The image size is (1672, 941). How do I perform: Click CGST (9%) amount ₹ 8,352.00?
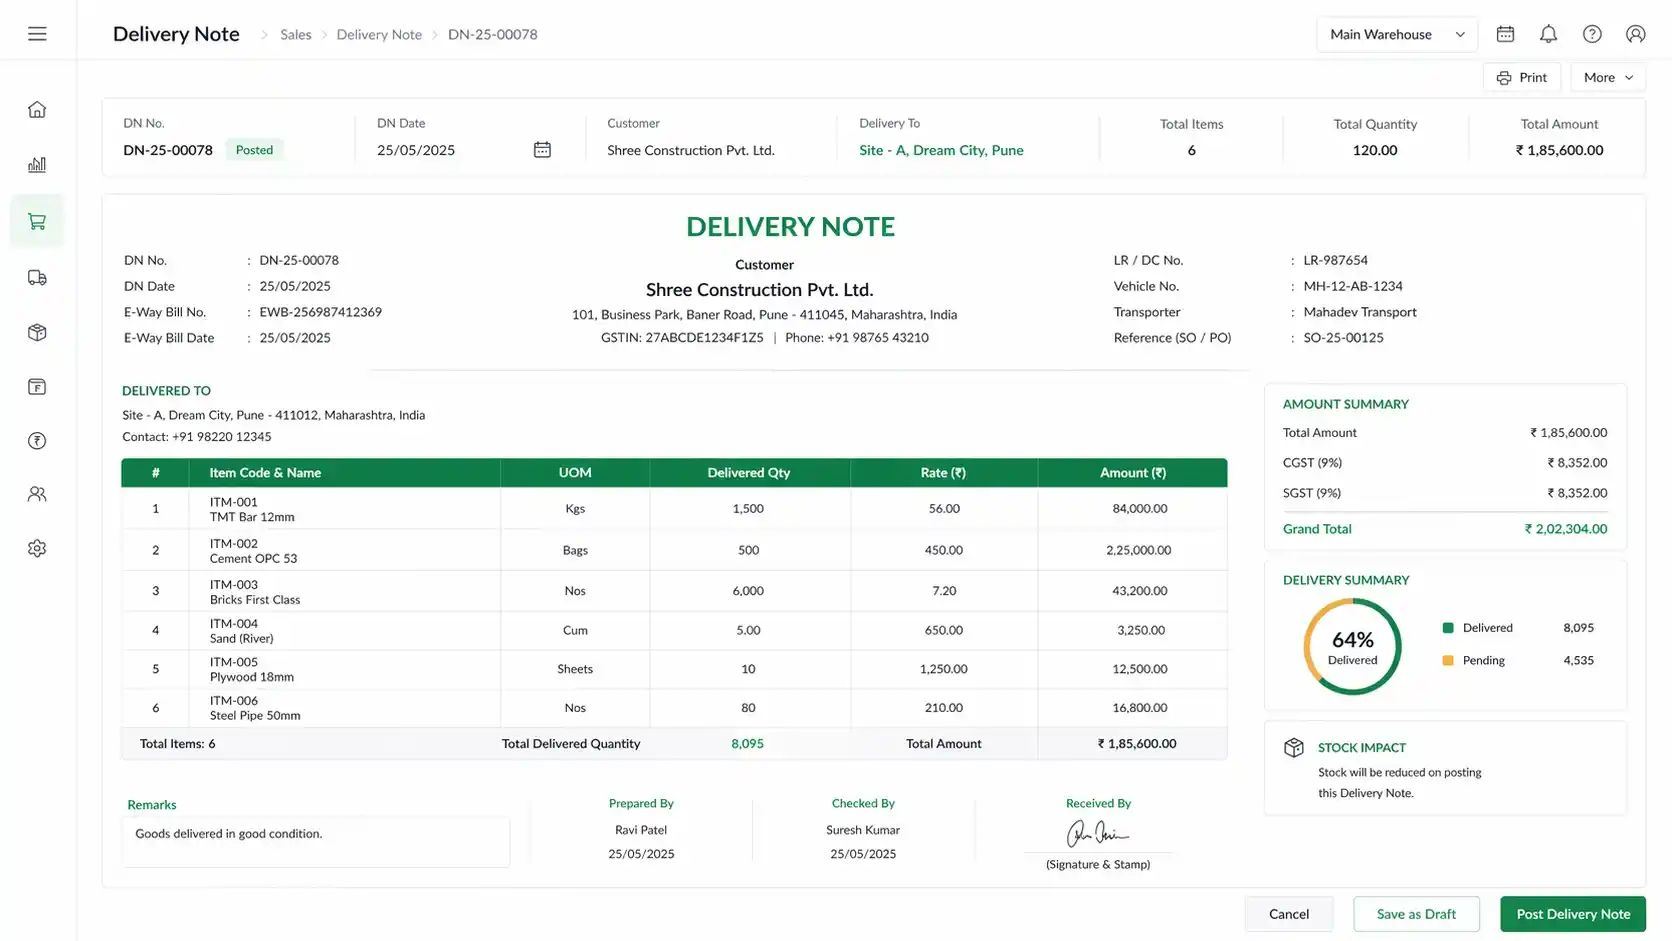click(1577, 463)
